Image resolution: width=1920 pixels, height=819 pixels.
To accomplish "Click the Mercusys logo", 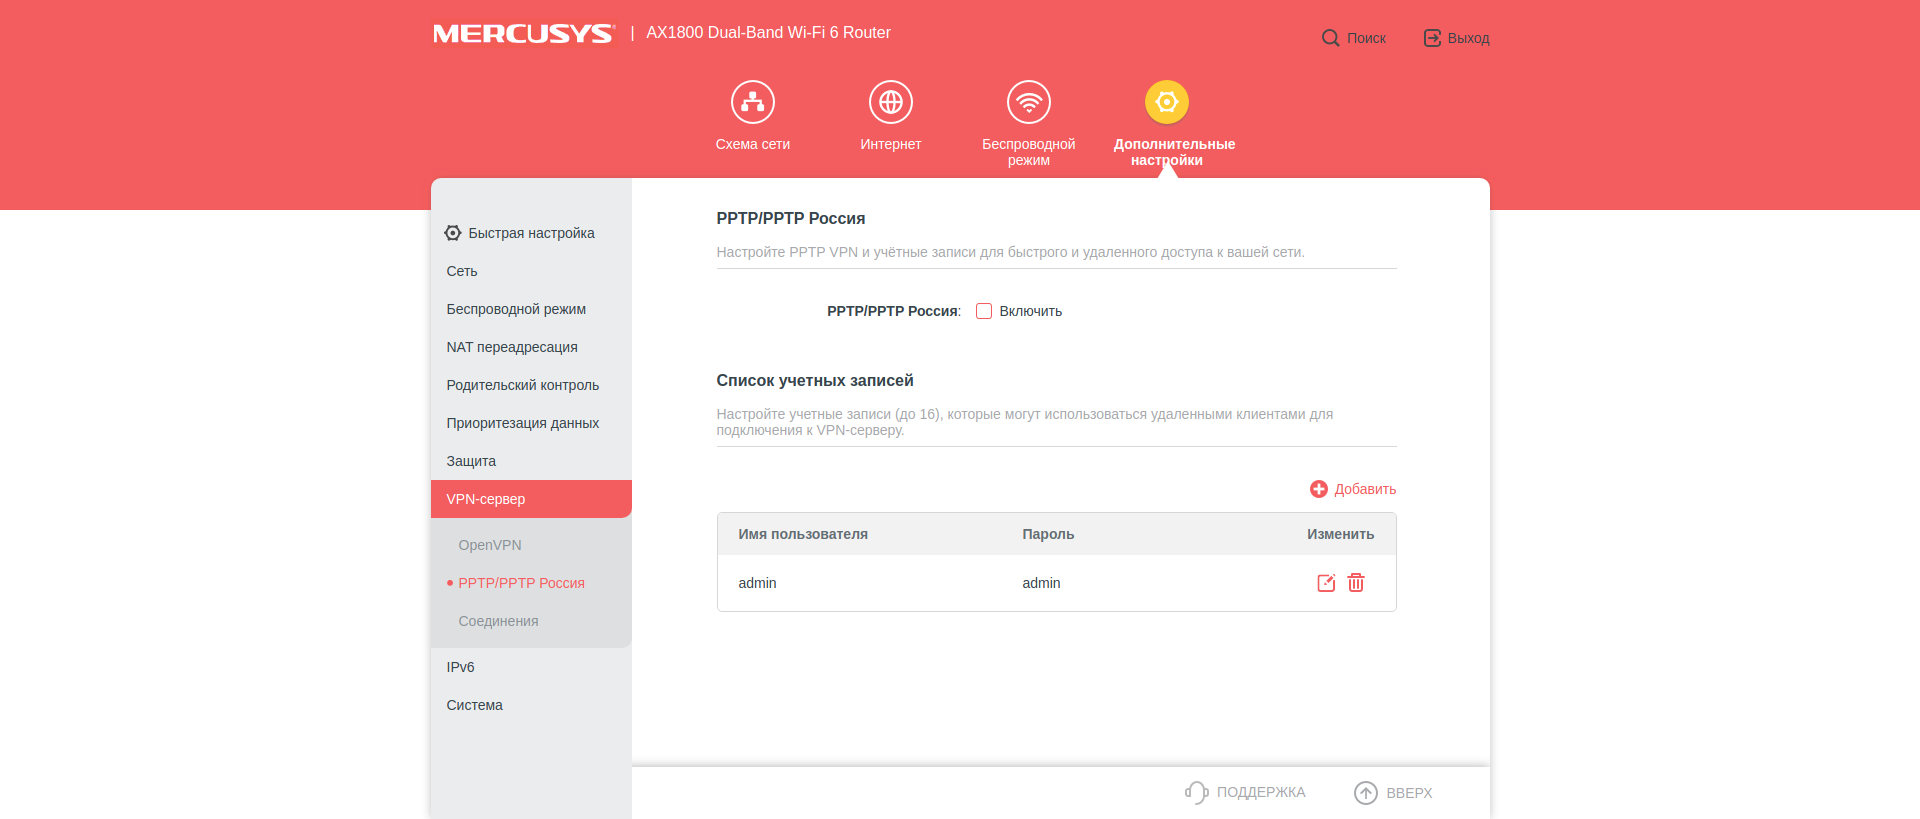I will 523,33.
